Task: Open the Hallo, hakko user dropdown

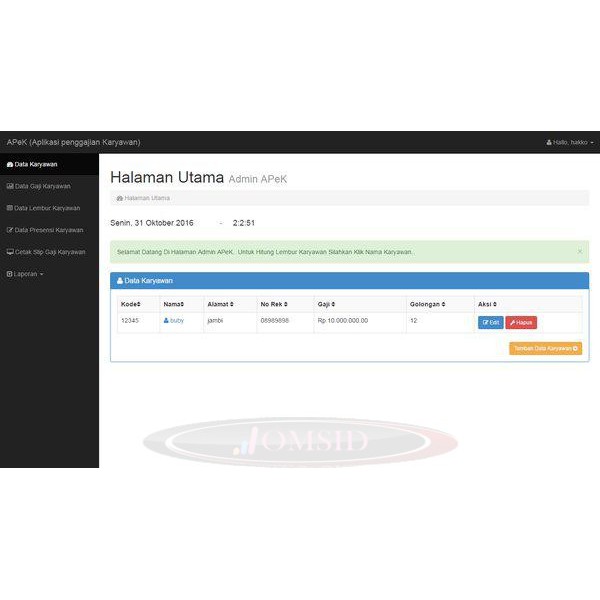Action: point(570,142)
